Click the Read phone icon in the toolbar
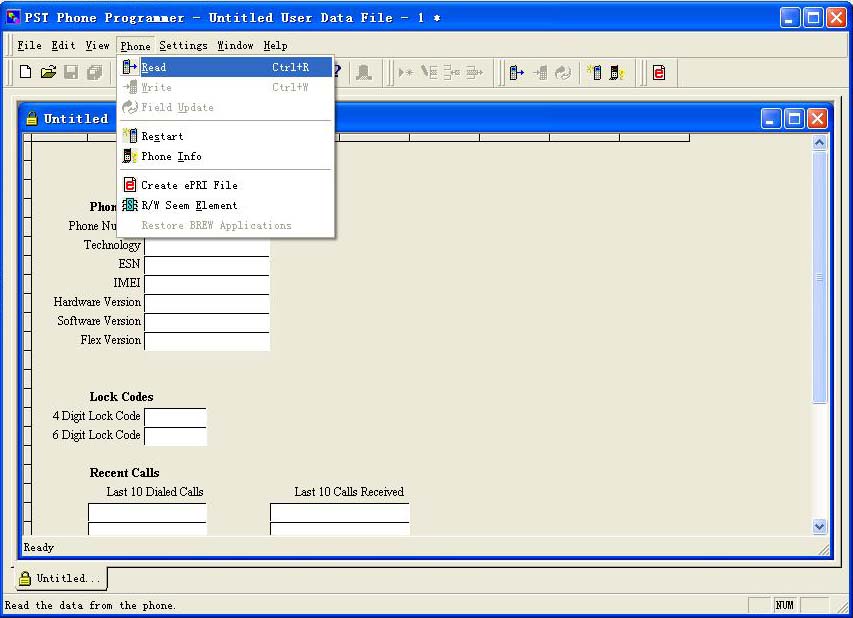853x618 pixels. click(516, 72)
